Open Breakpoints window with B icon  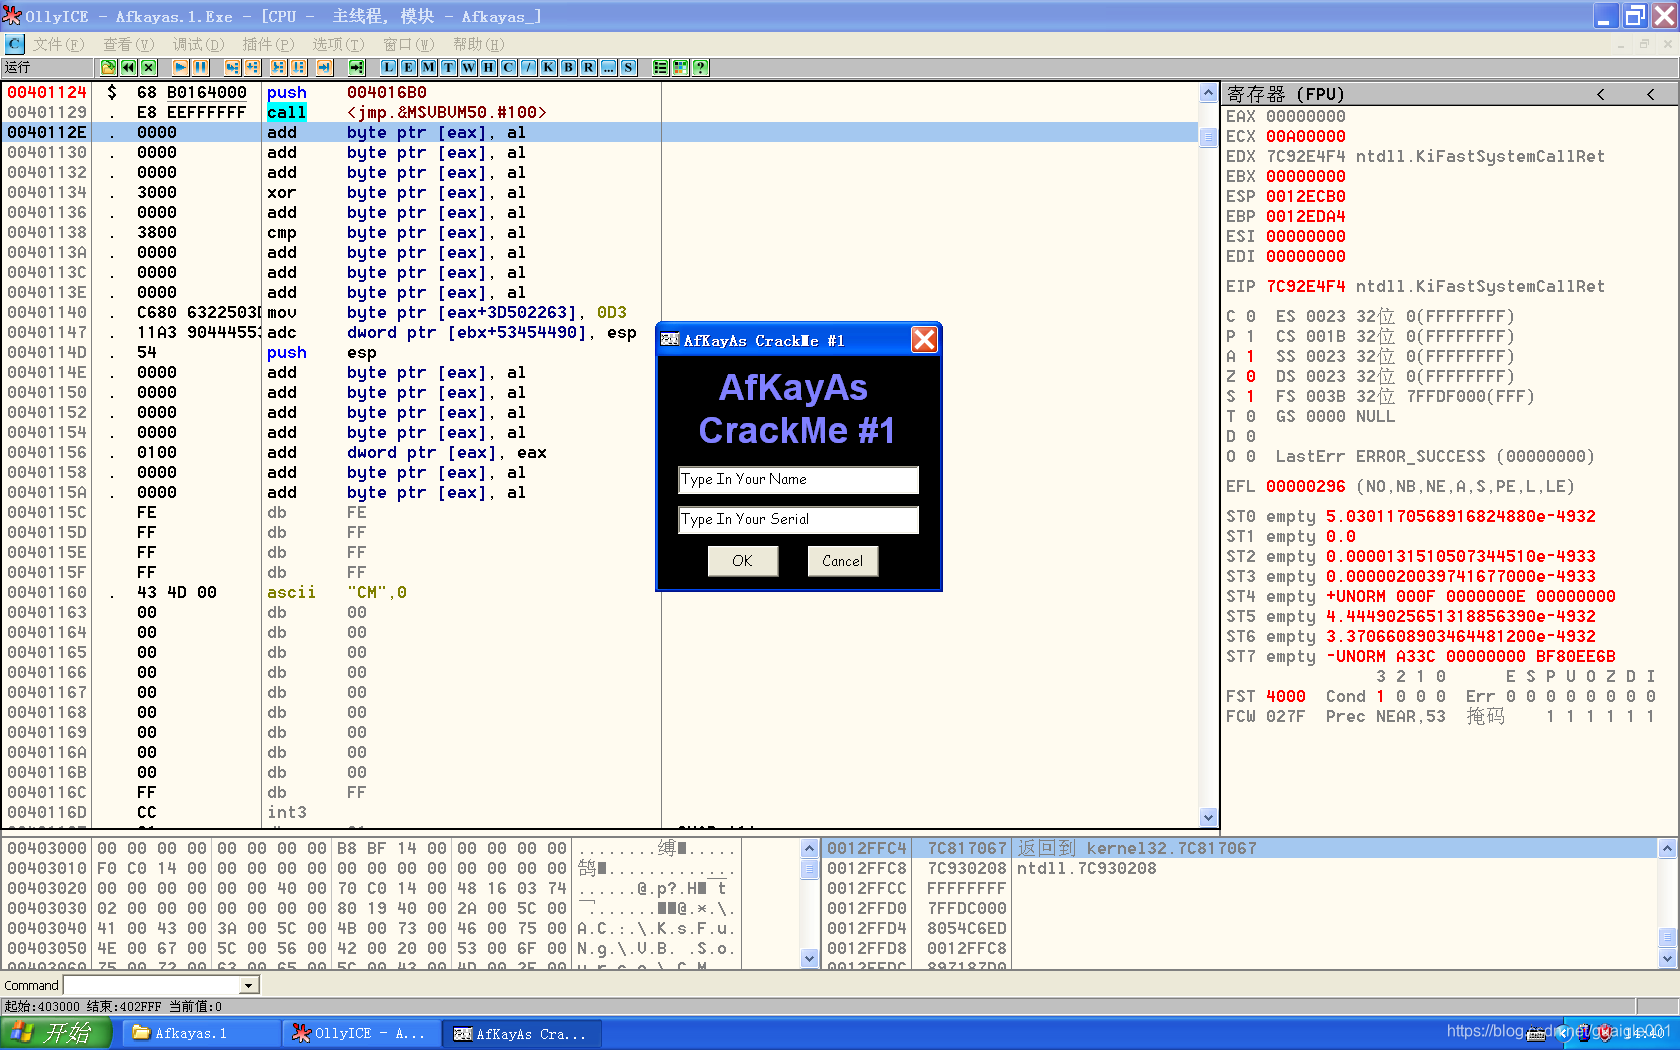[569, 67]
